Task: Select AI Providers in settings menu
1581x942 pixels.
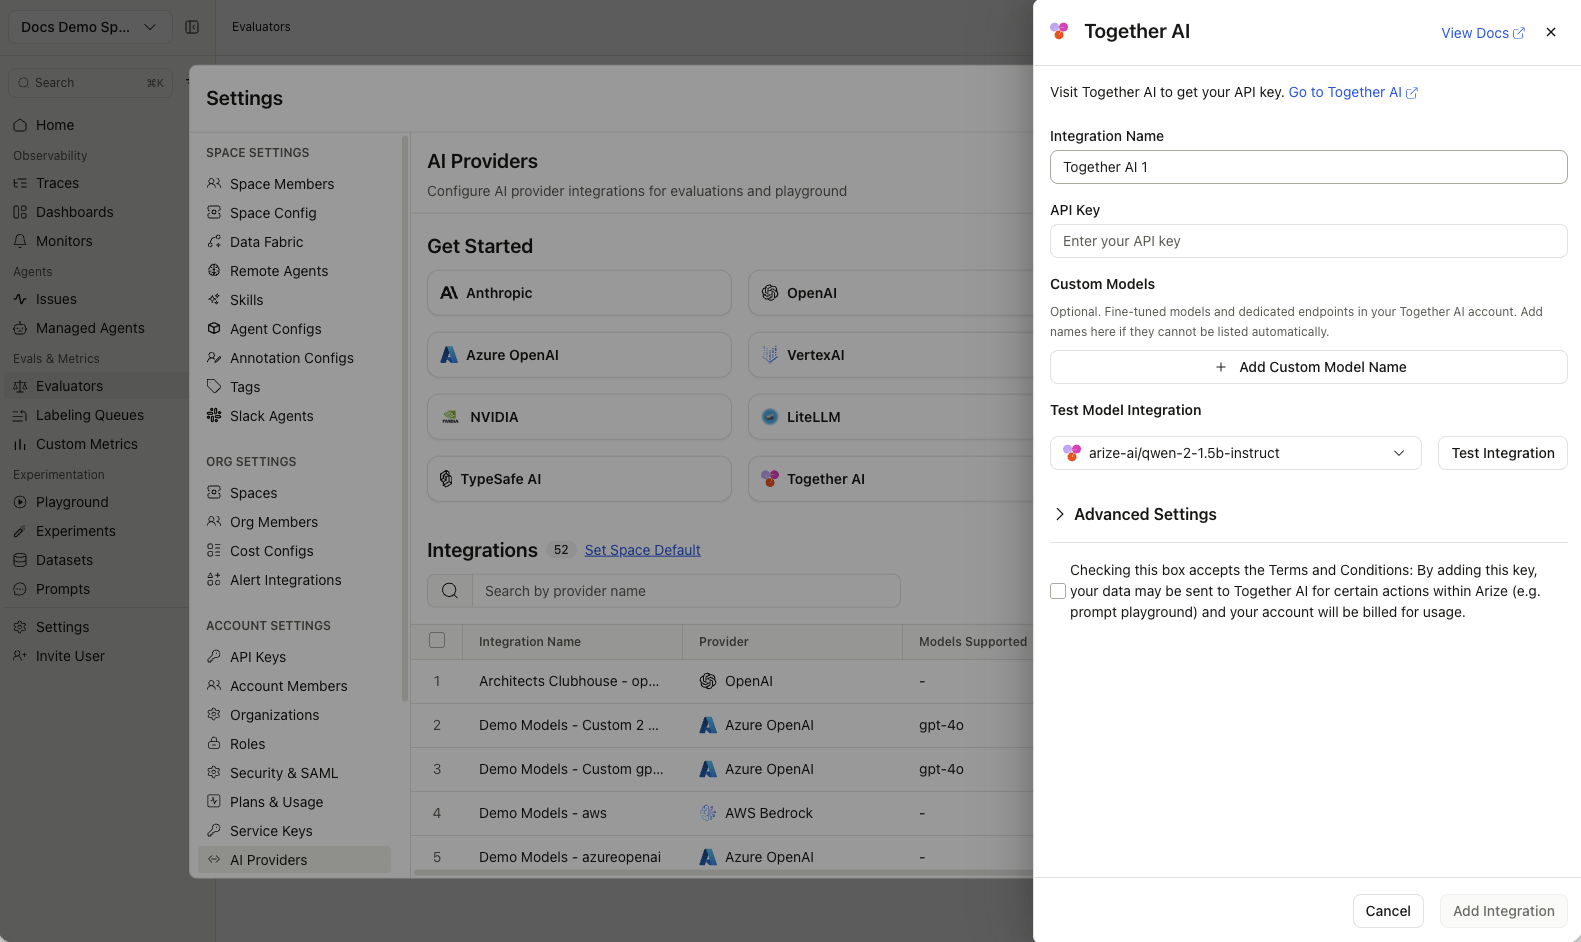Action: coord(294,860)
